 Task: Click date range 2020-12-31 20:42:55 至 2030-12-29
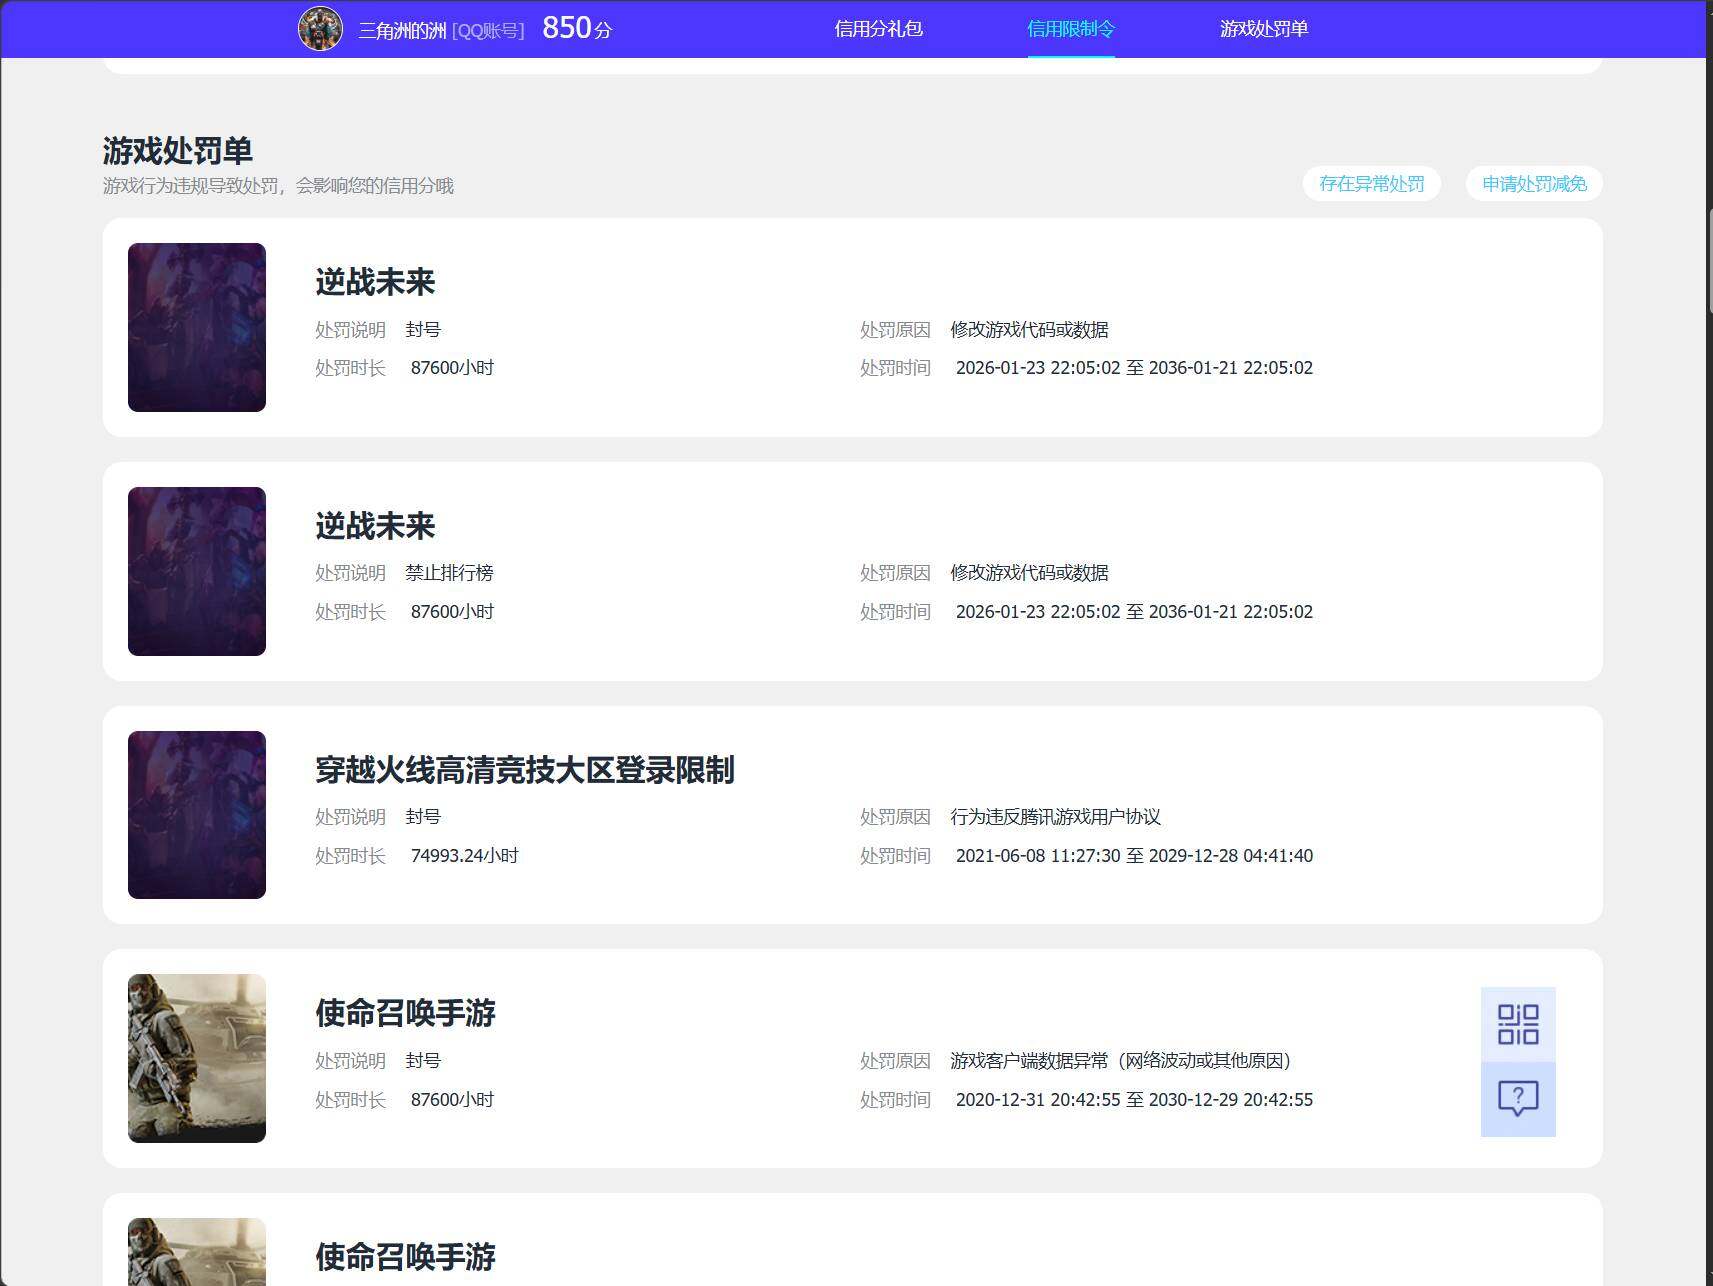click(1134, 1100)
